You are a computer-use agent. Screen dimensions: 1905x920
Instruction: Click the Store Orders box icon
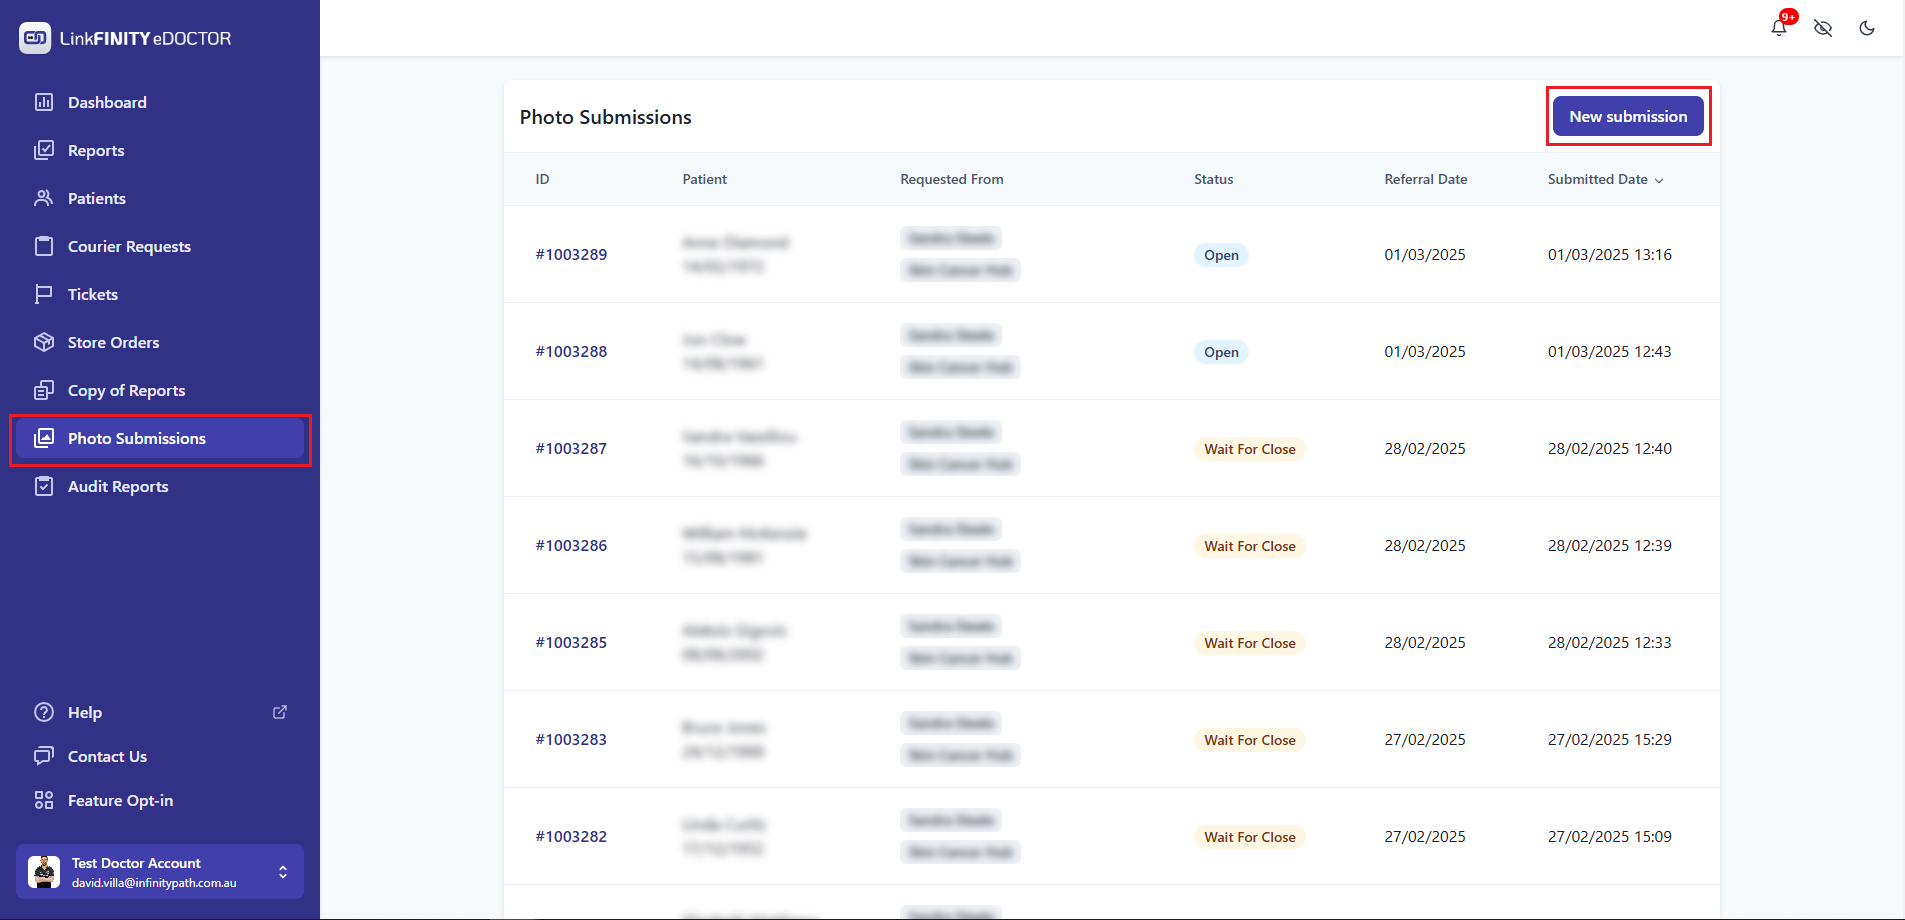tap(44, 342)
